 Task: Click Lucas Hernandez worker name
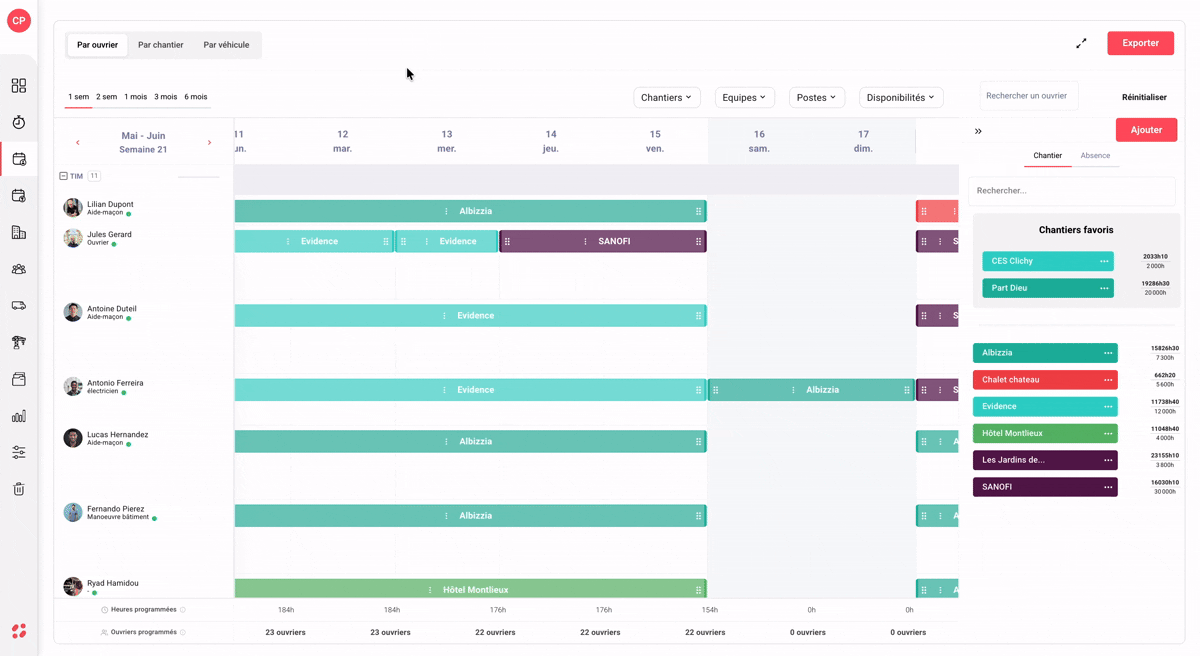[118, 435]
